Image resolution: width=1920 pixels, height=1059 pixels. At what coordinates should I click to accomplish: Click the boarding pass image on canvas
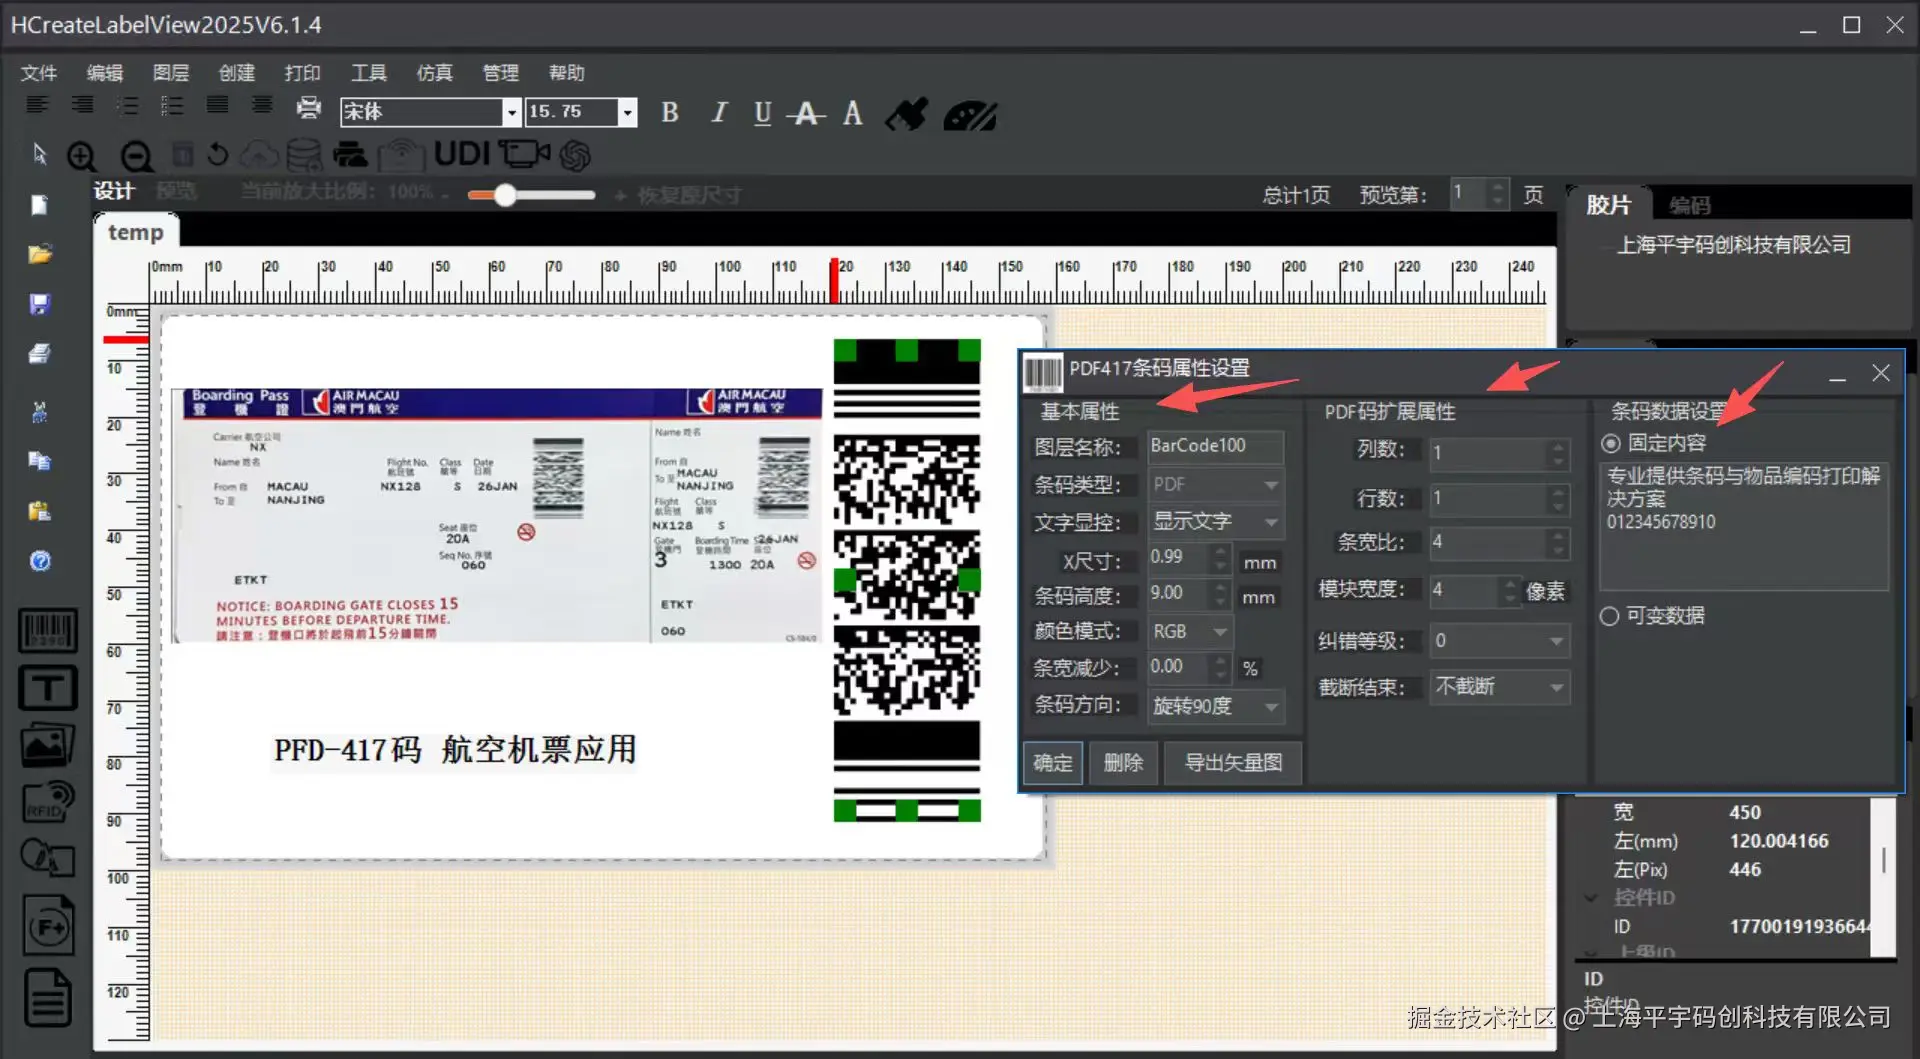497,515
